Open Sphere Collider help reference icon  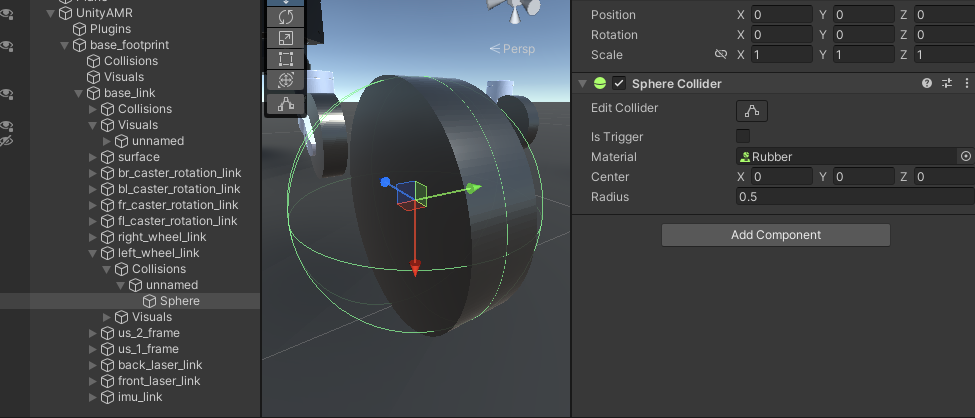[x=926, y=83]
